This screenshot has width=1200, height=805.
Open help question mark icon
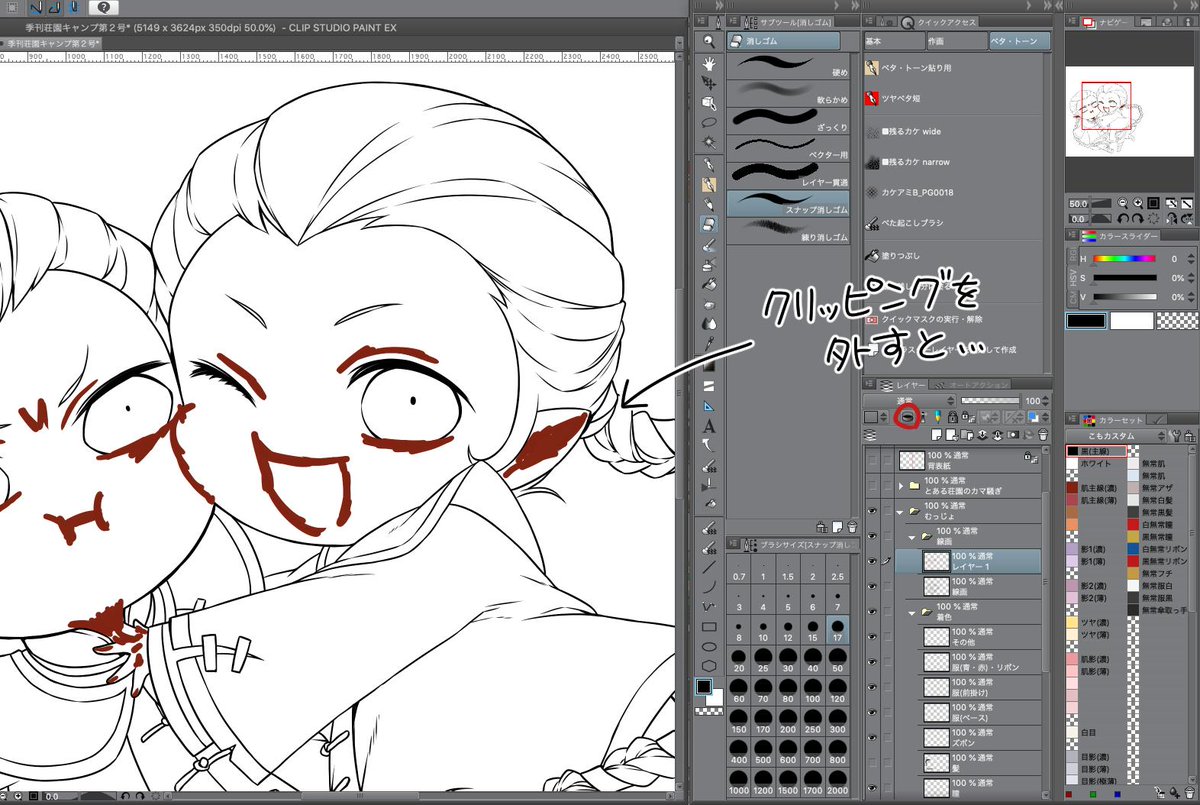(x=103, y=7)
